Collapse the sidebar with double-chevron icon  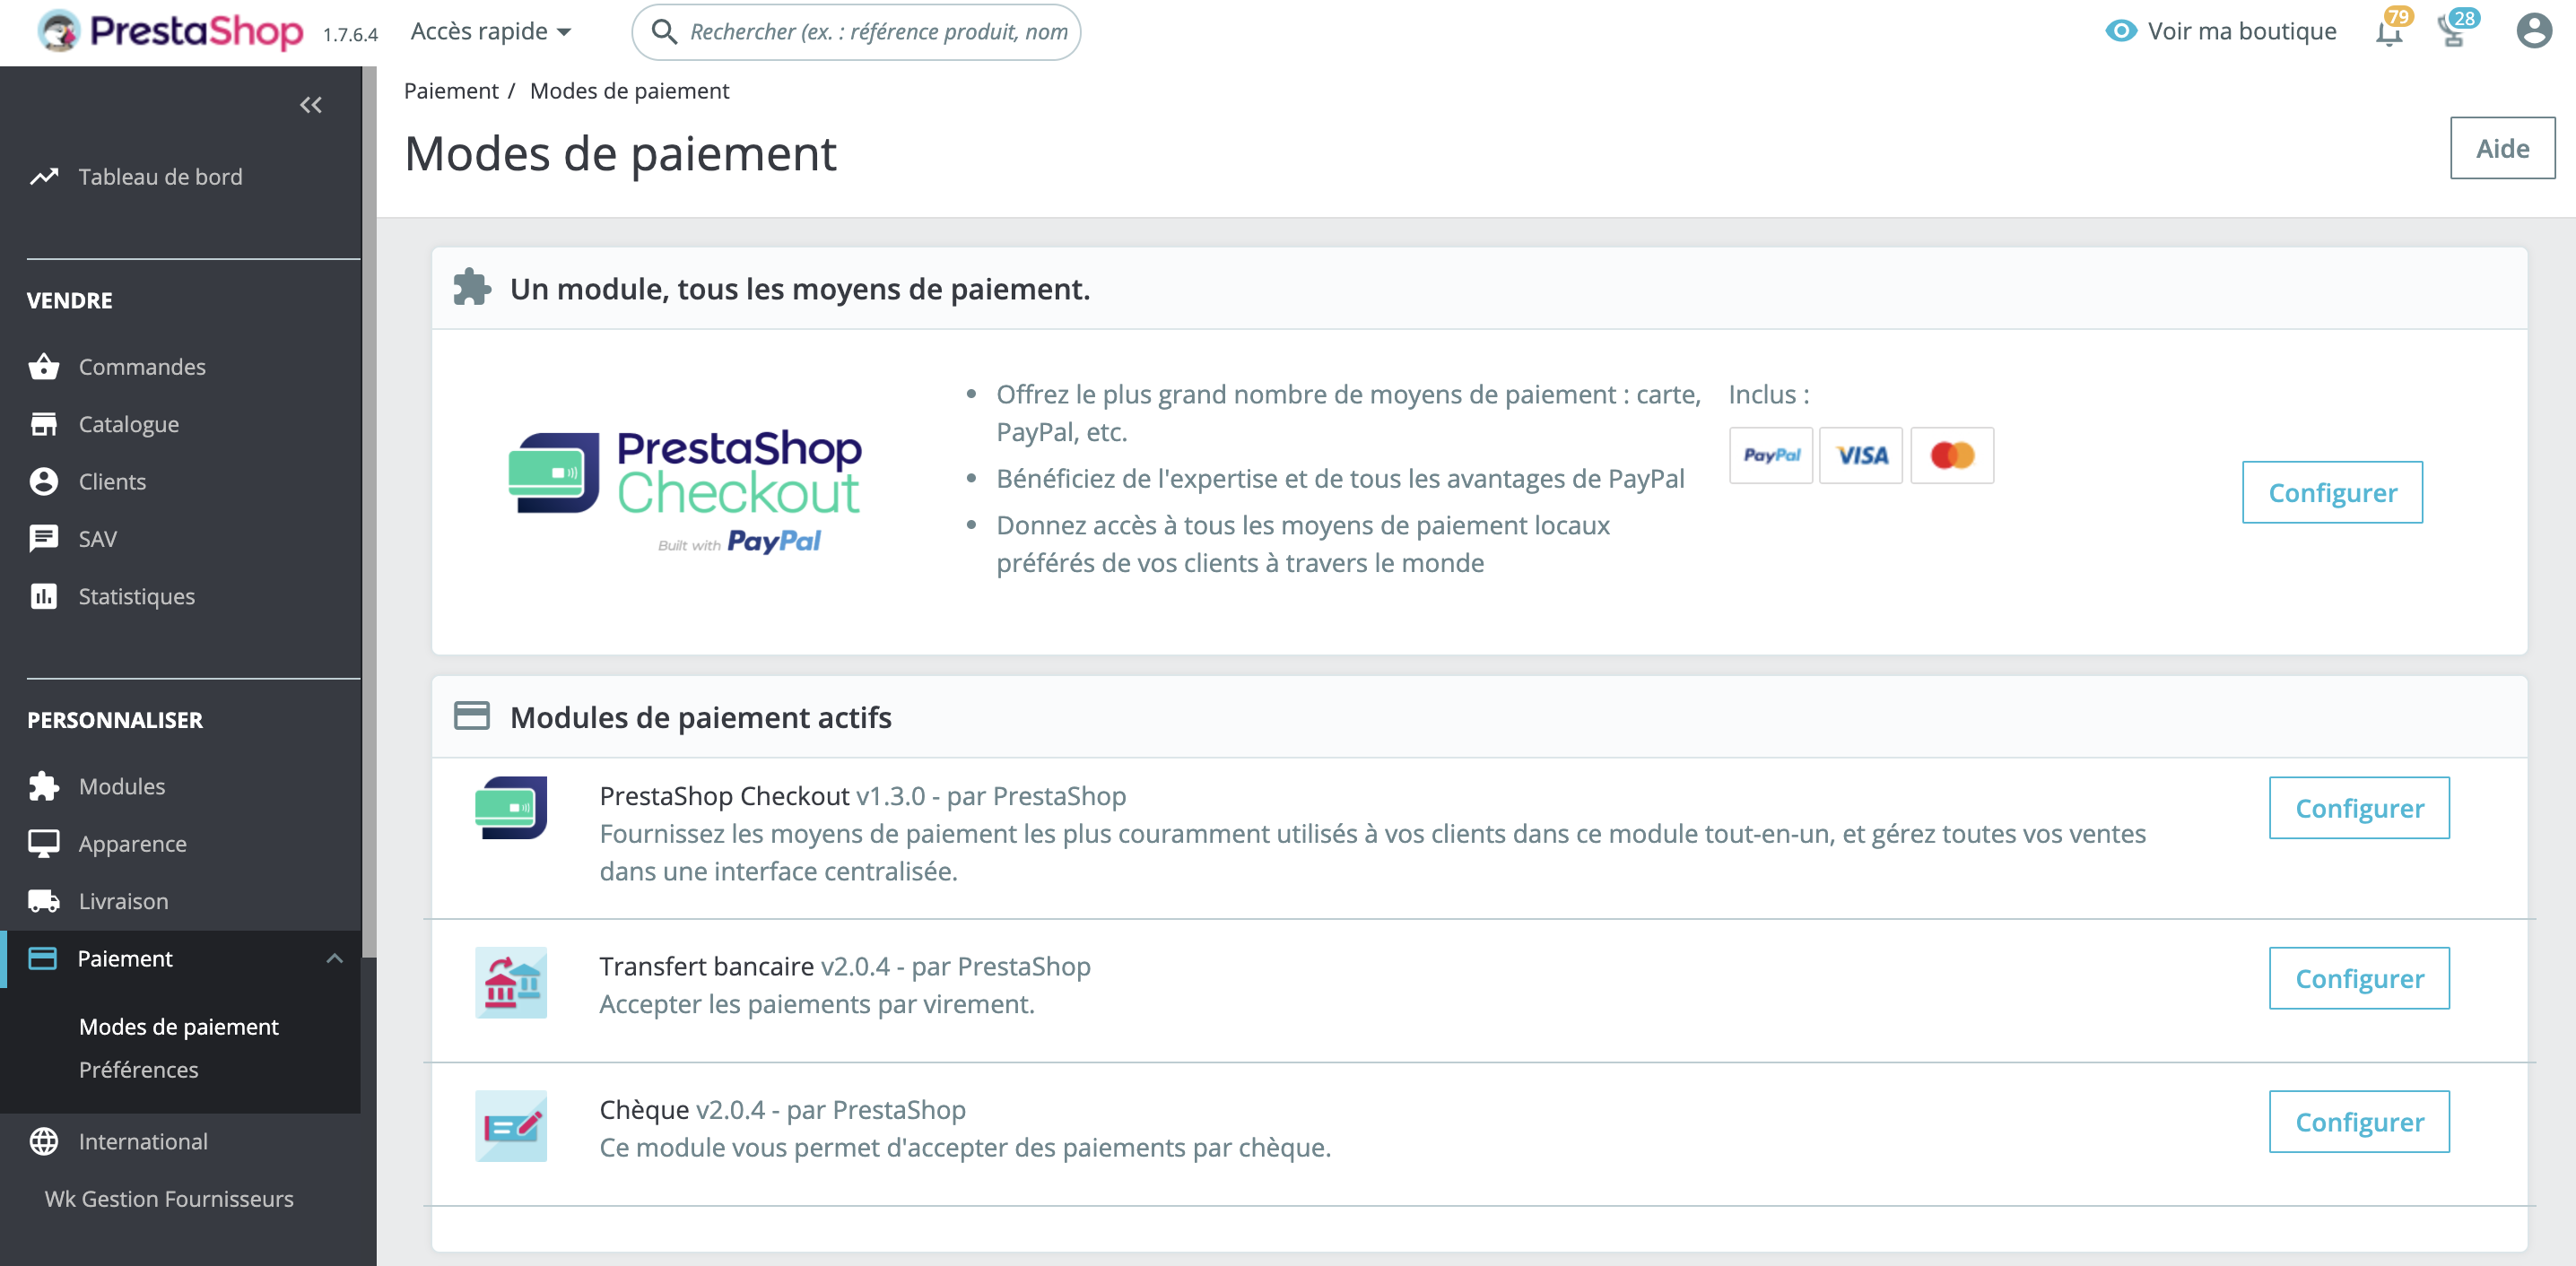(311, 105)
